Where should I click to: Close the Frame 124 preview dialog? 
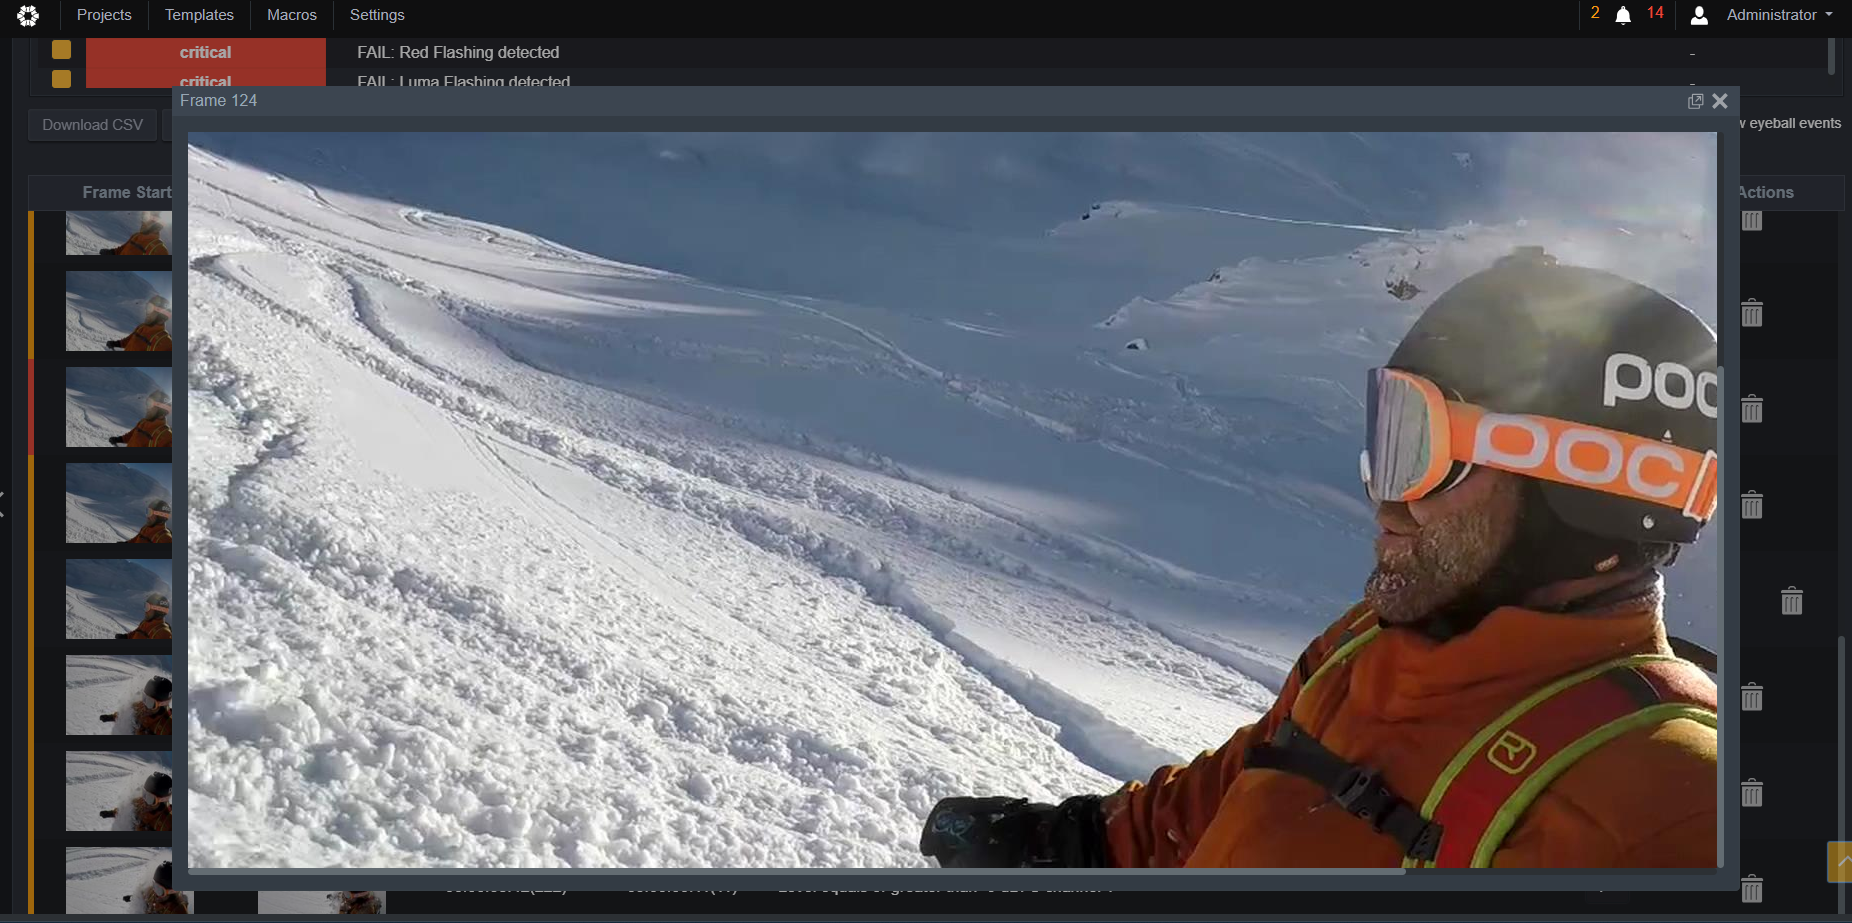1720,101
